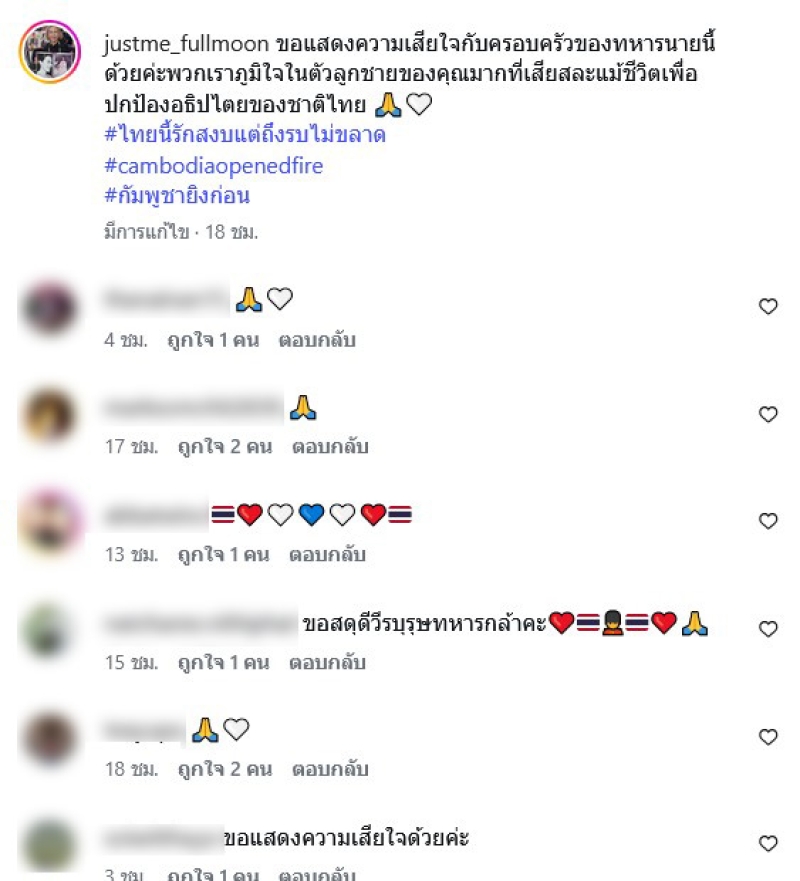The width and height of the screenshot is (800, 881).
Task: Open justme_fullmoon profile picture
Action: tap(50, 52)
